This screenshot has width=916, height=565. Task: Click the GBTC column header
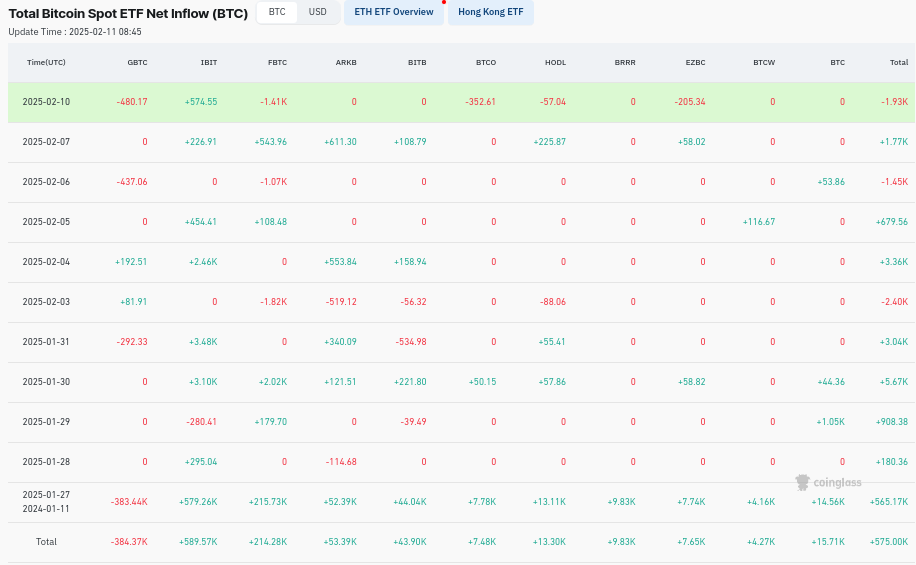pyautogui.click(x=137, y=63)
